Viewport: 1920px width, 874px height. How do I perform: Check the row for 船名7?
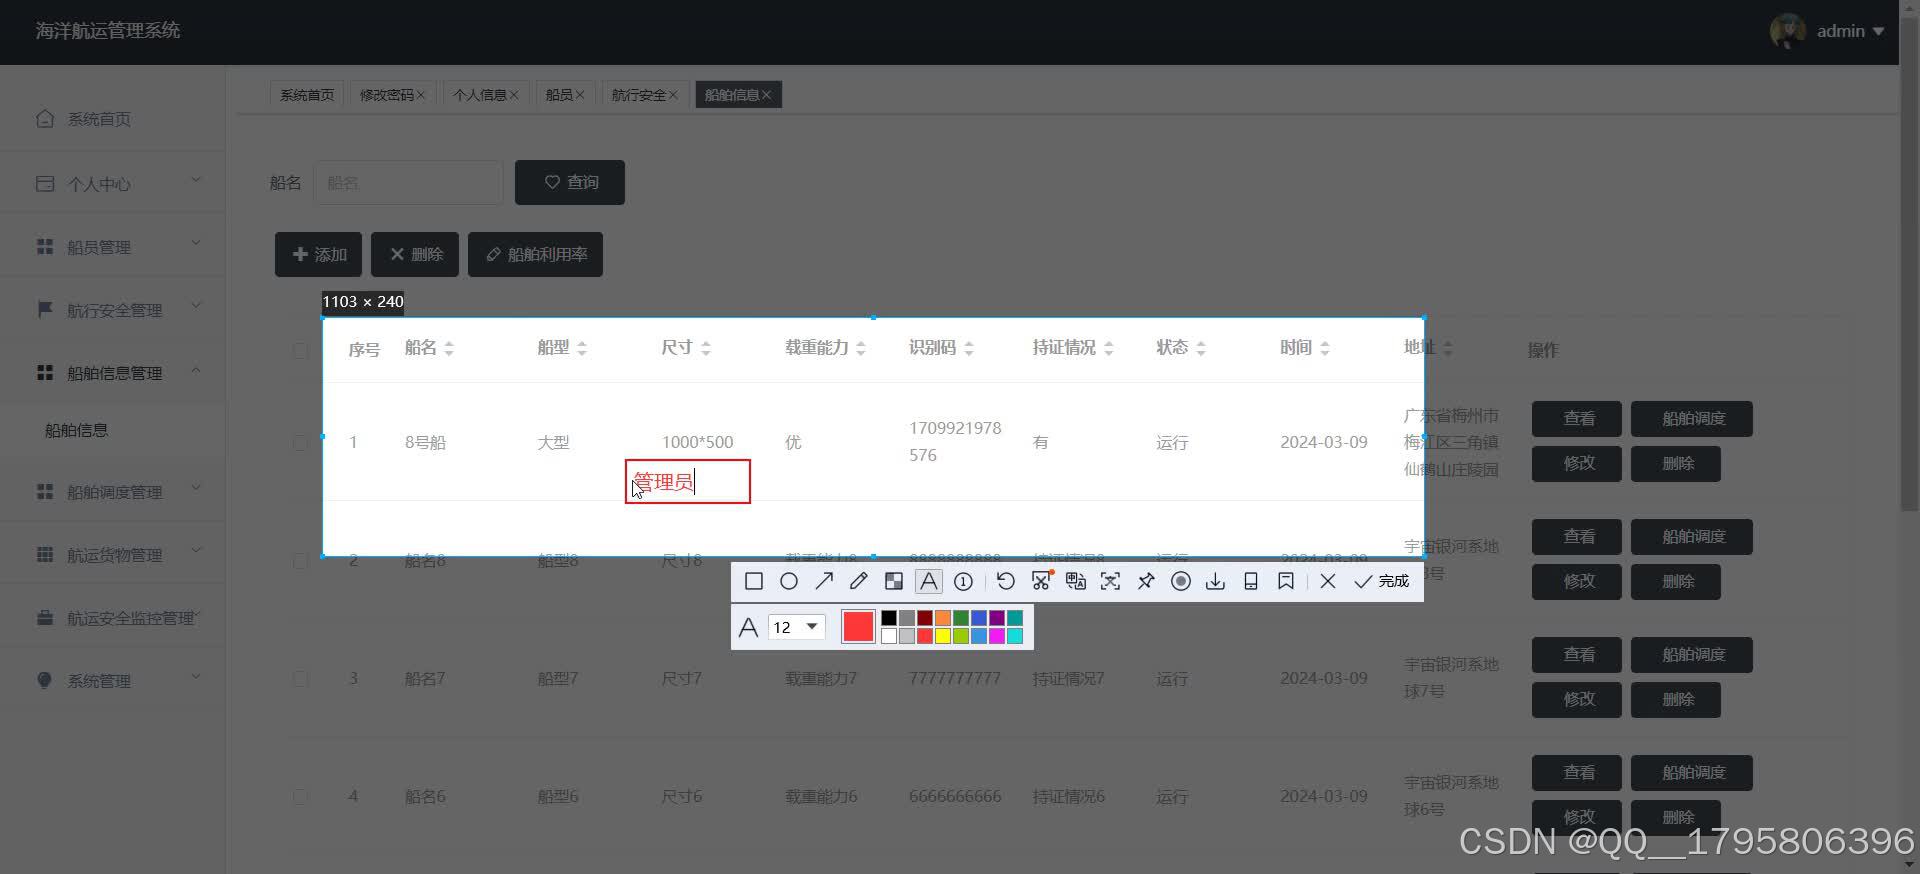[300, 679]
